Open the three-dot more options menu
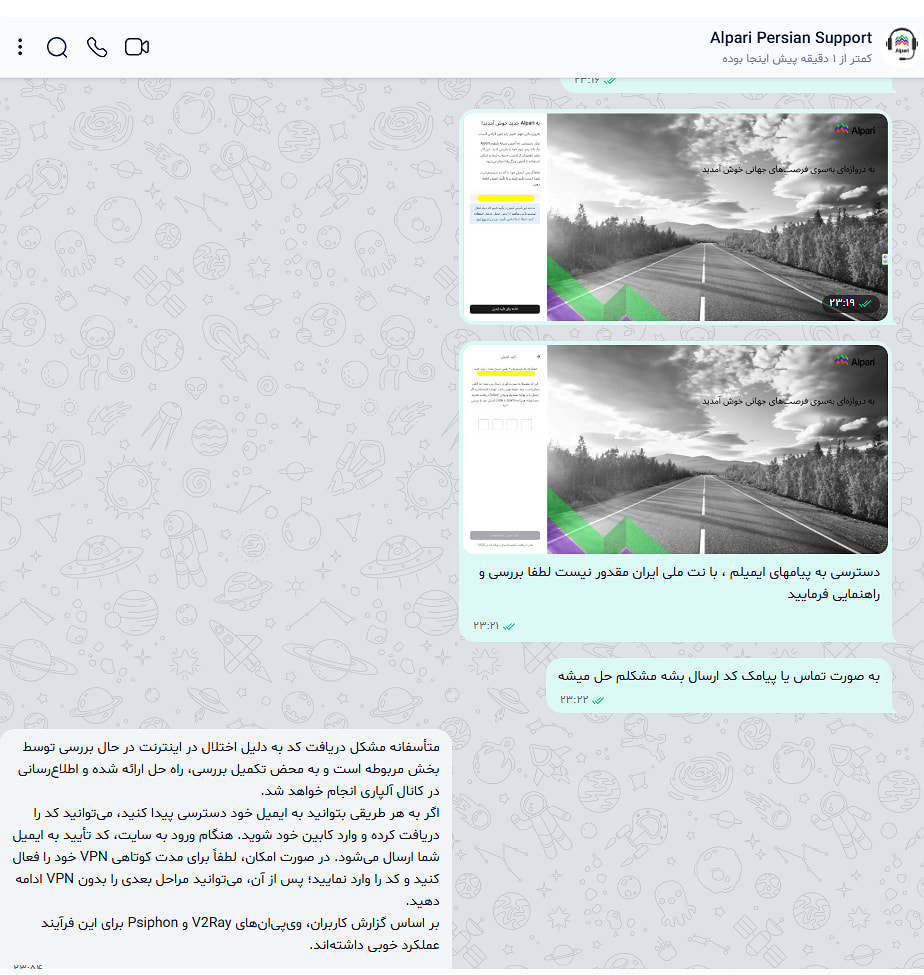Viewport: 924px width, 975px height. tap(21, 47)
